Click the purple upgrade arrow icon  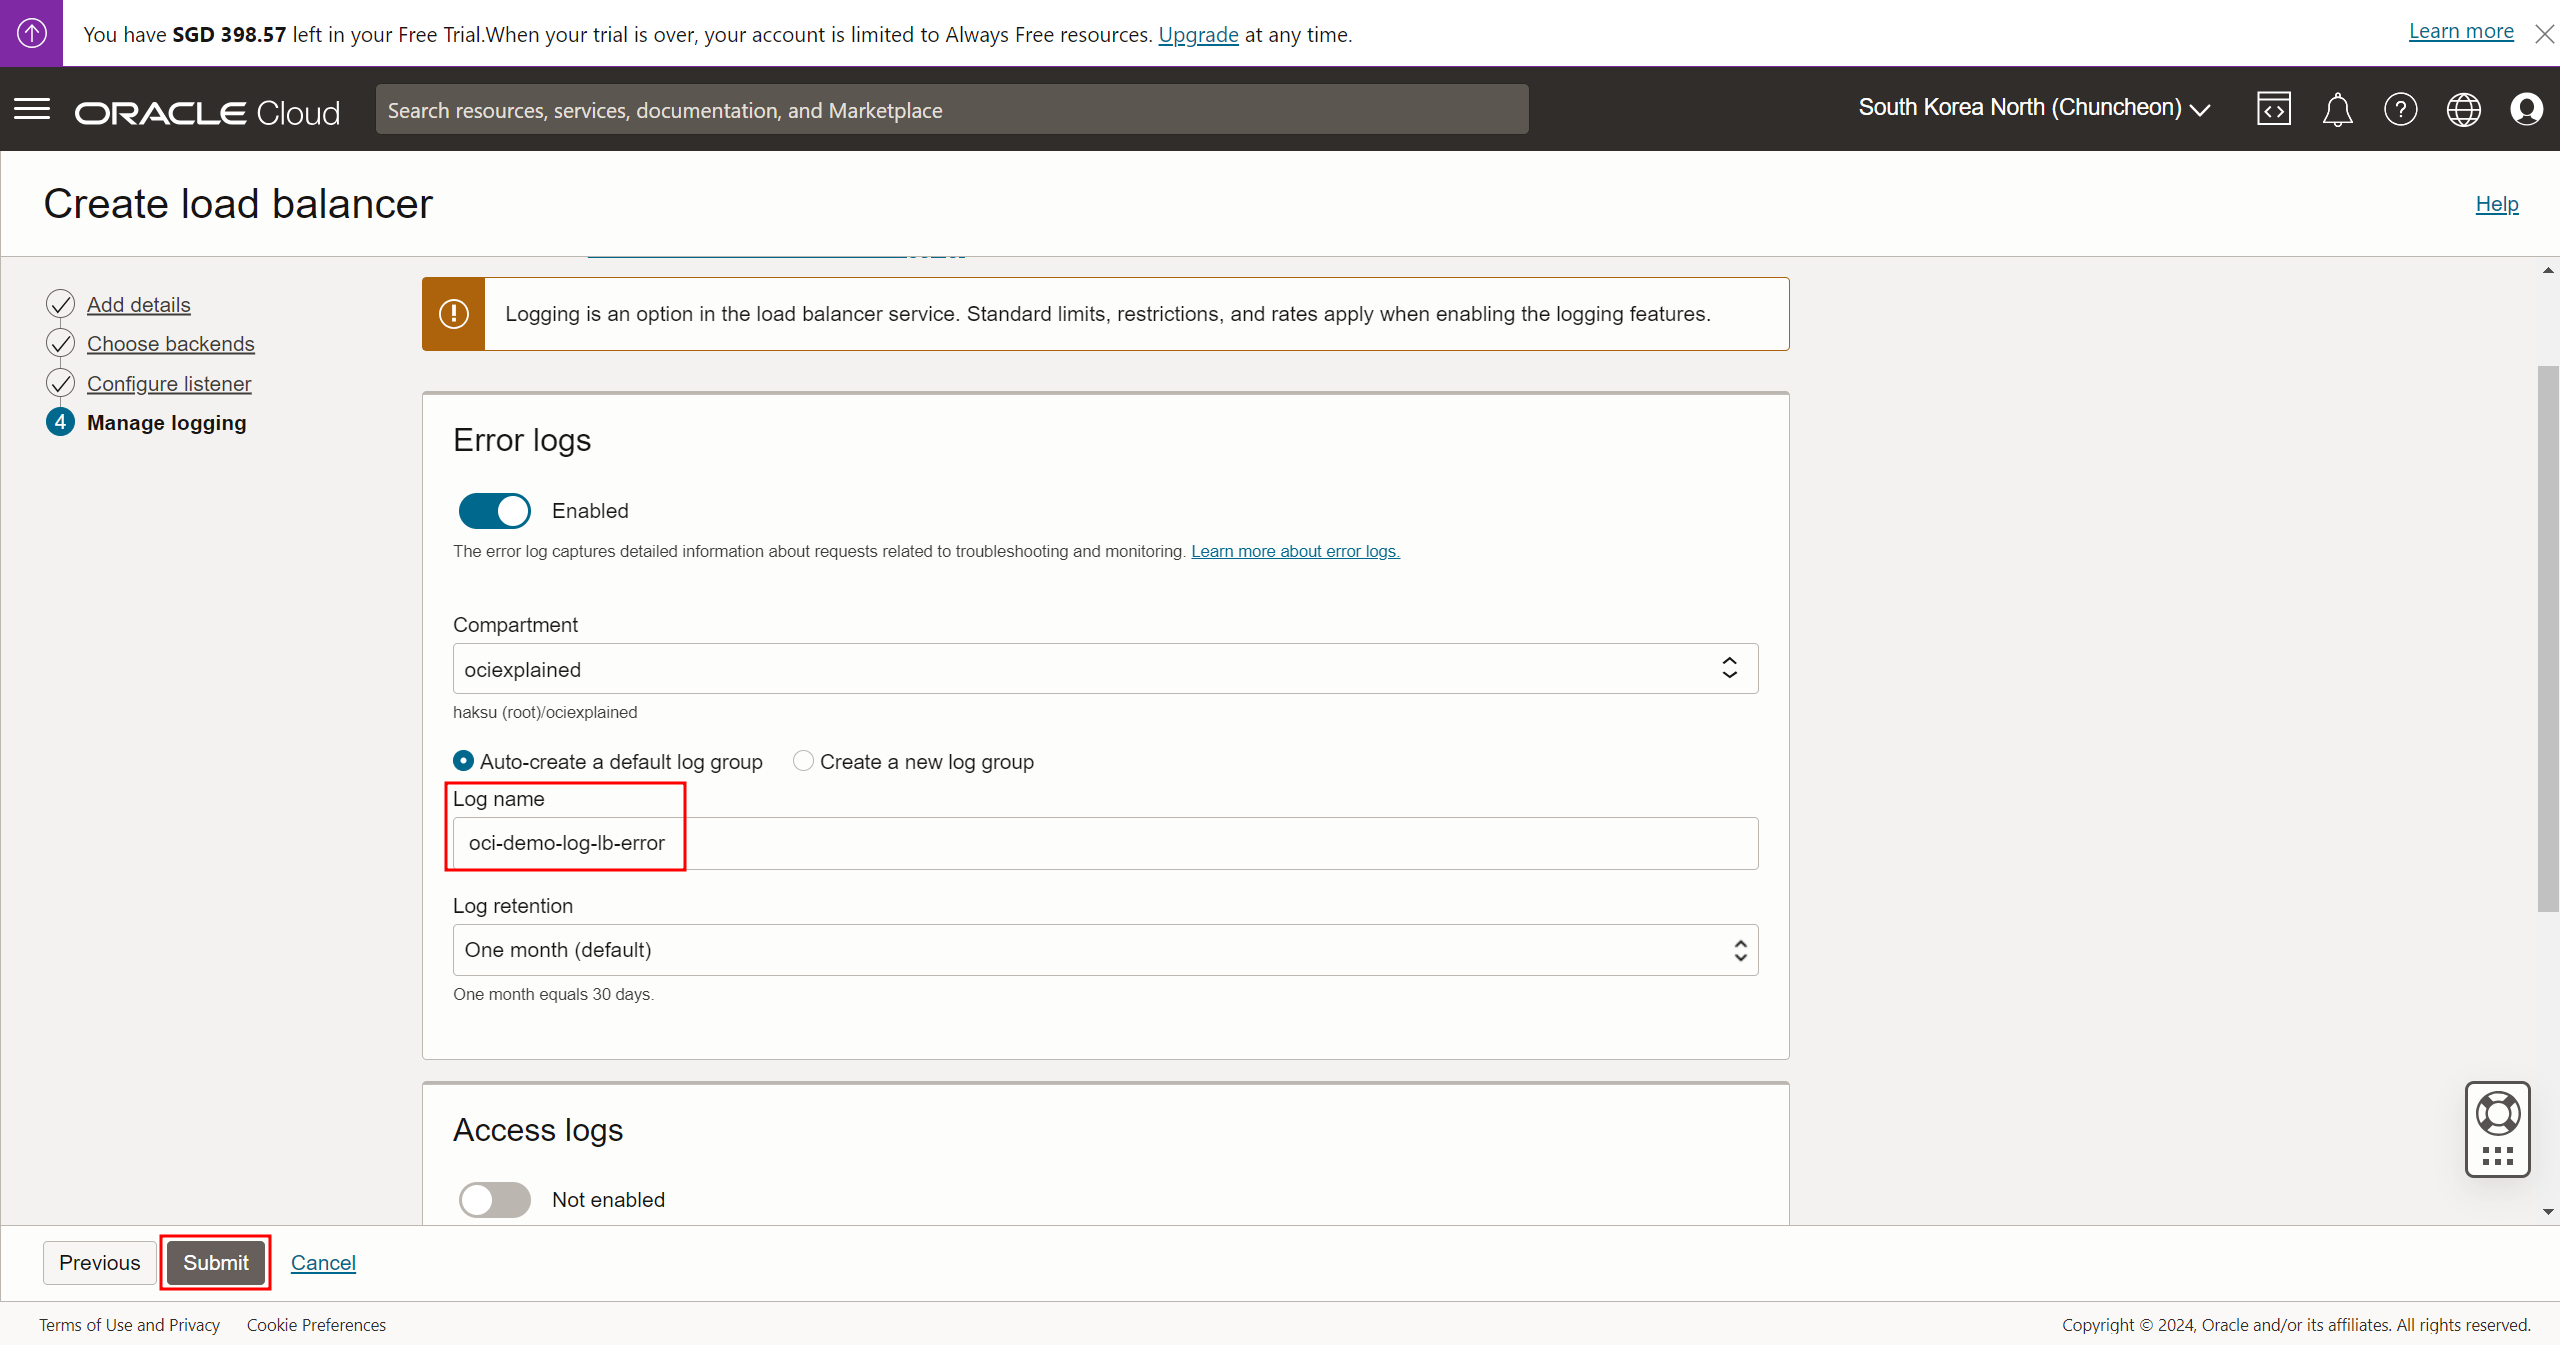coord(31,33)
